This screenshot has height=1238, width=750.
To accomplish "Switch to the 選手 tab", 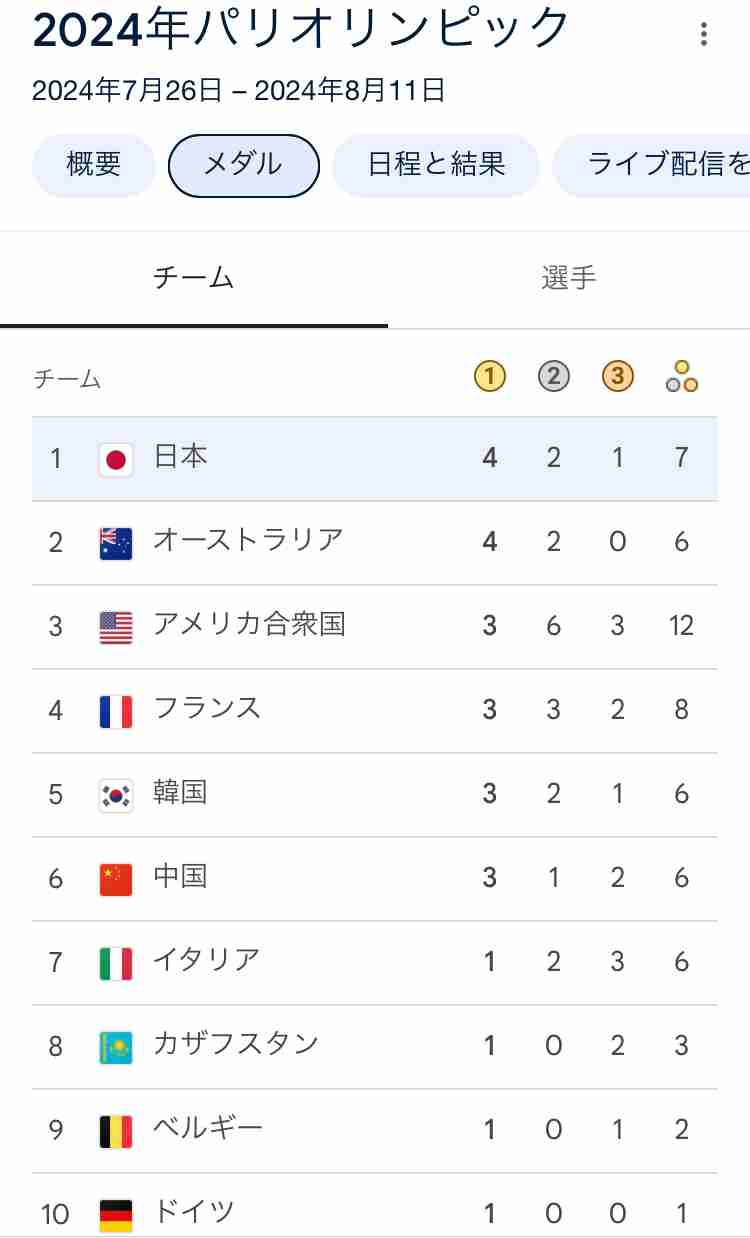I will point(569,279).
